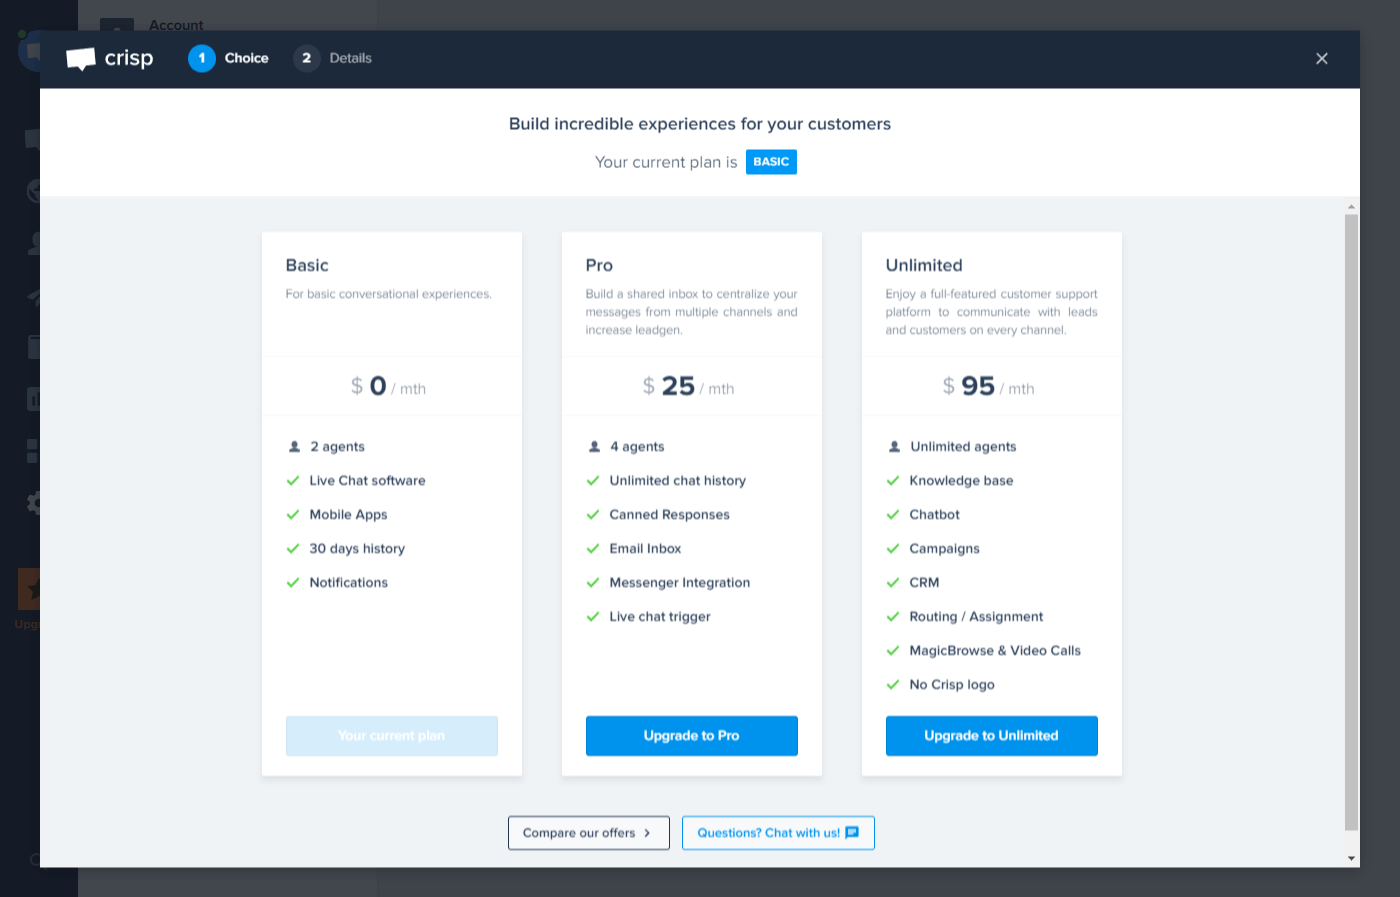1400x897 pixels.
Task: Click checkmark next to Email Inbox
Action: 593,549
